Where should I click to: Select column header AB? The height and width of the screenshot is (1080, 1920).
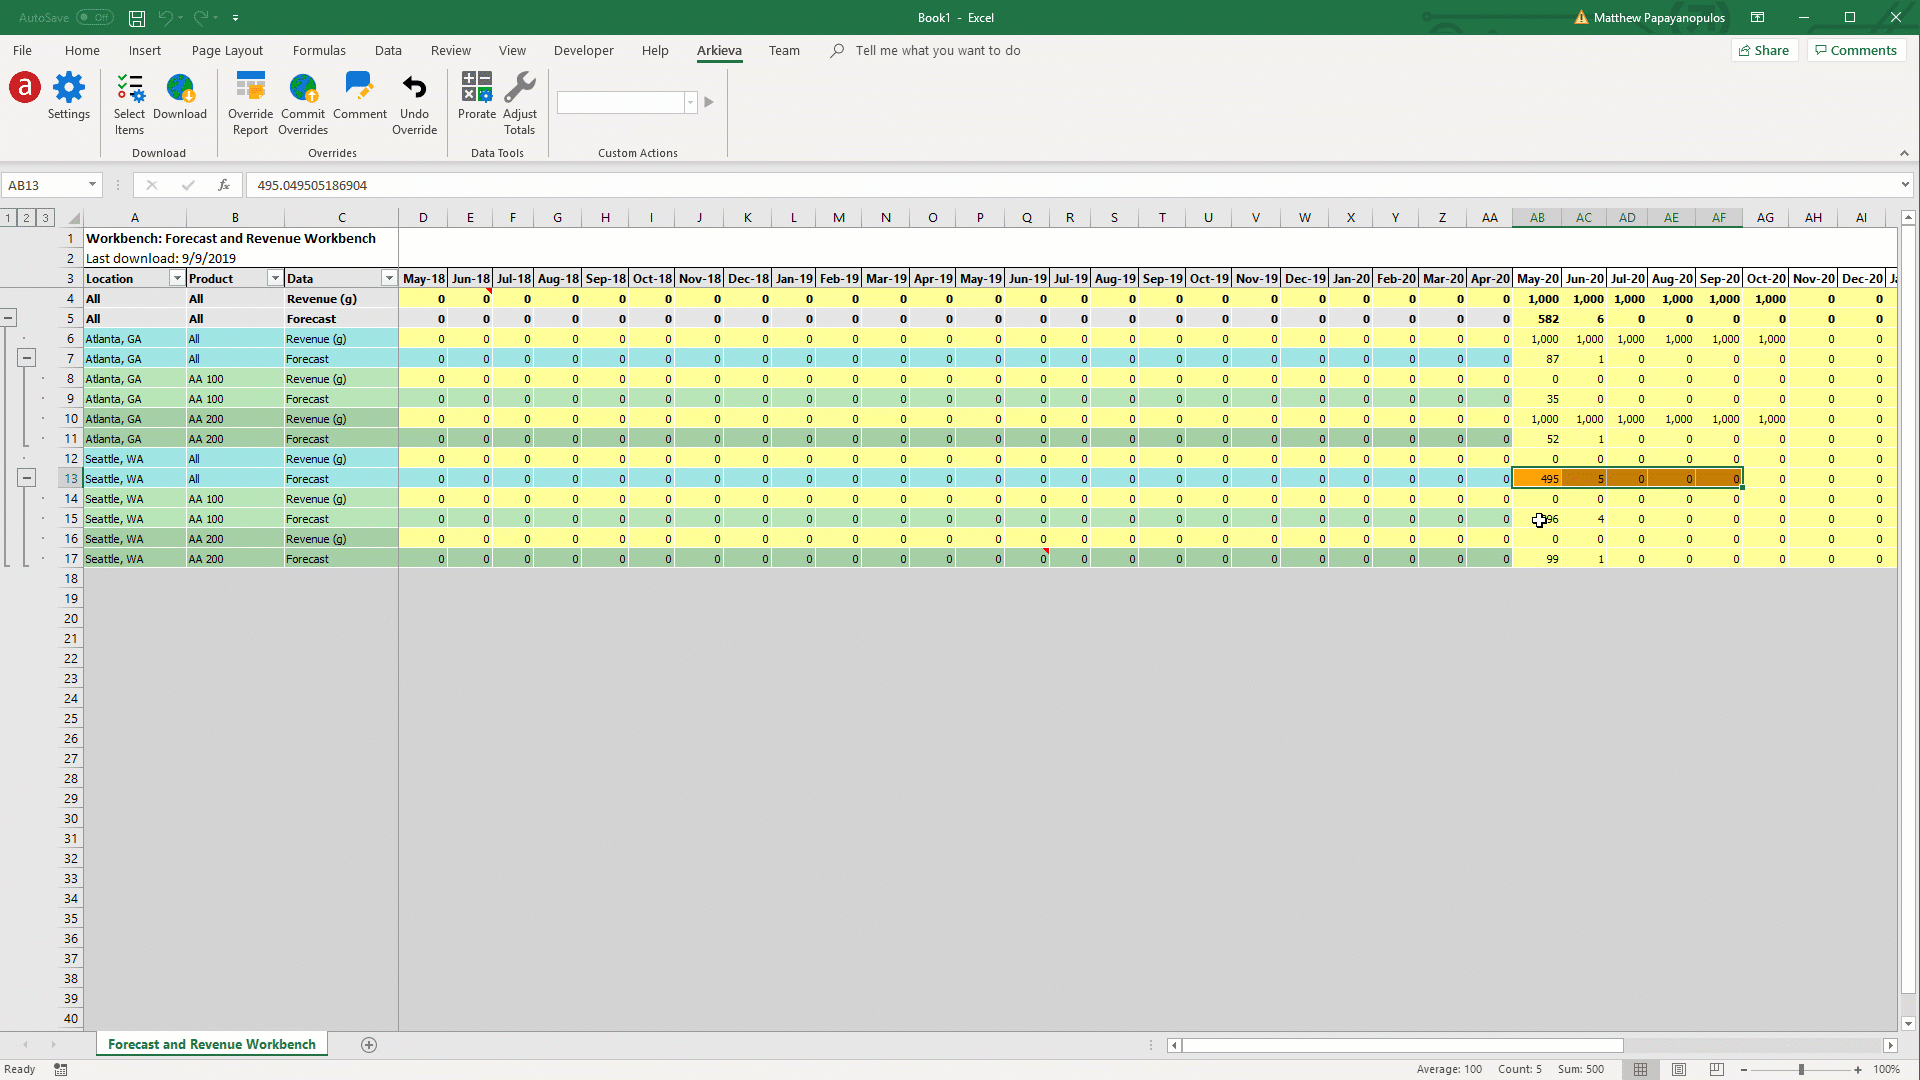[1537, 218]
